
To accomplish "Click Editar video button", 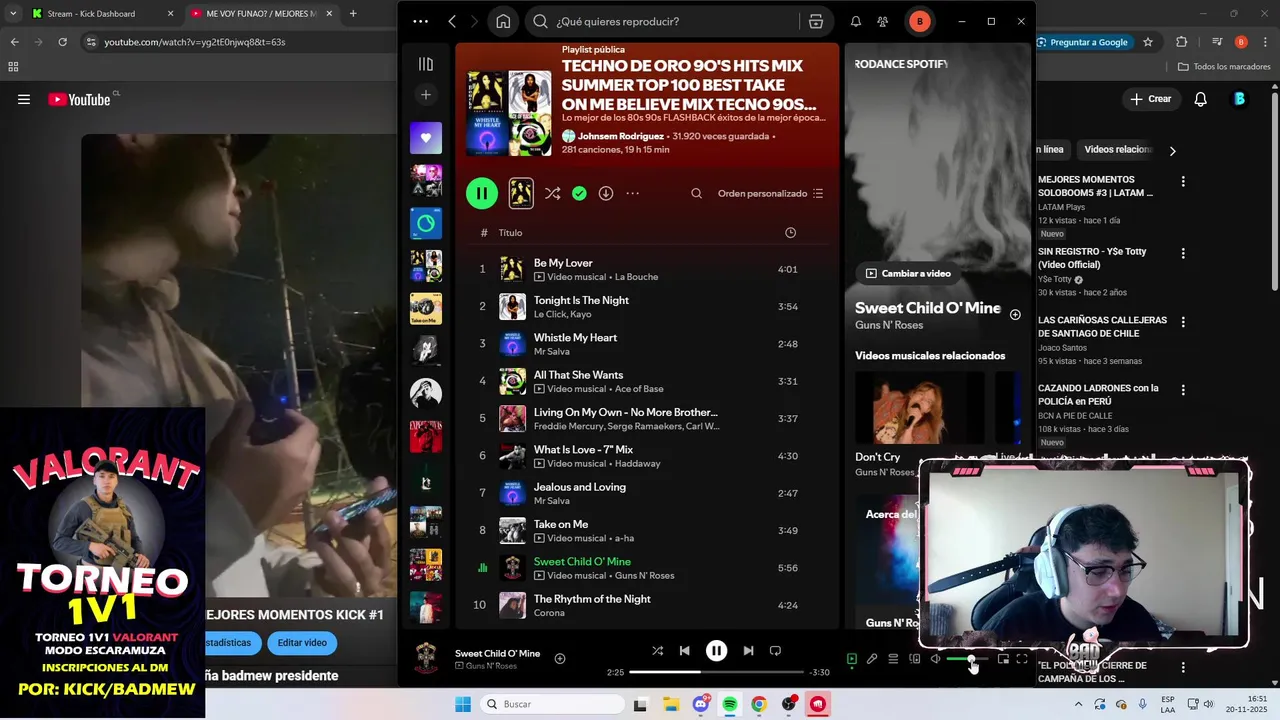I will 302,643.
